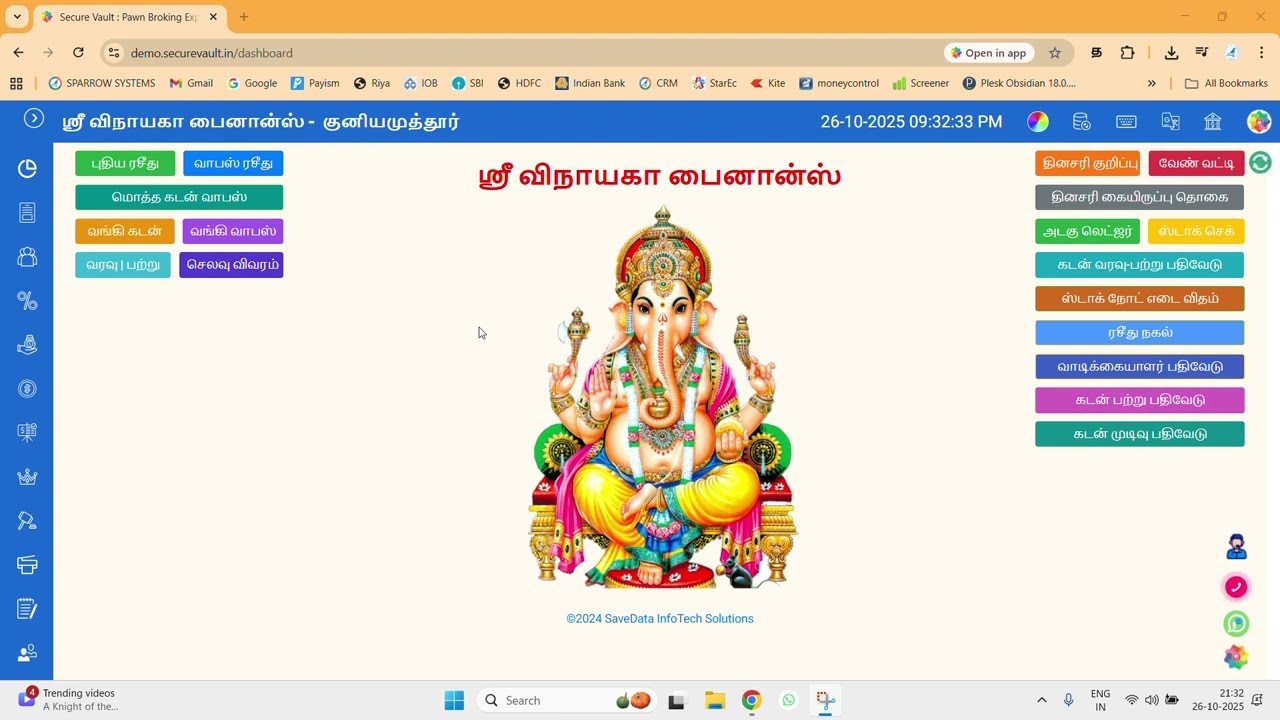Click the green புதிய ரசீது button
This screenshot has width=1280, height=720.
coord(125,164)
